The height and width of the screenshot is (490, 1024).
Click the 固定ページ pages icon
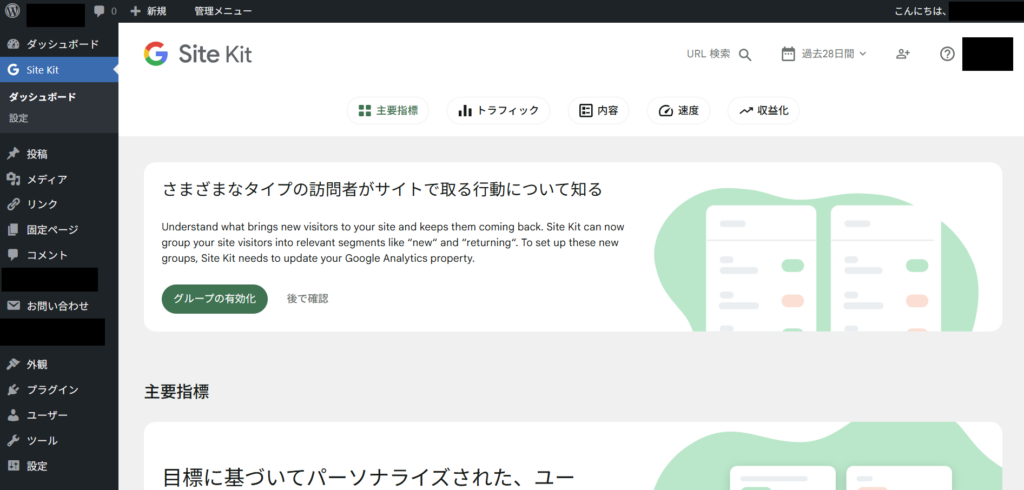[13, 230]
